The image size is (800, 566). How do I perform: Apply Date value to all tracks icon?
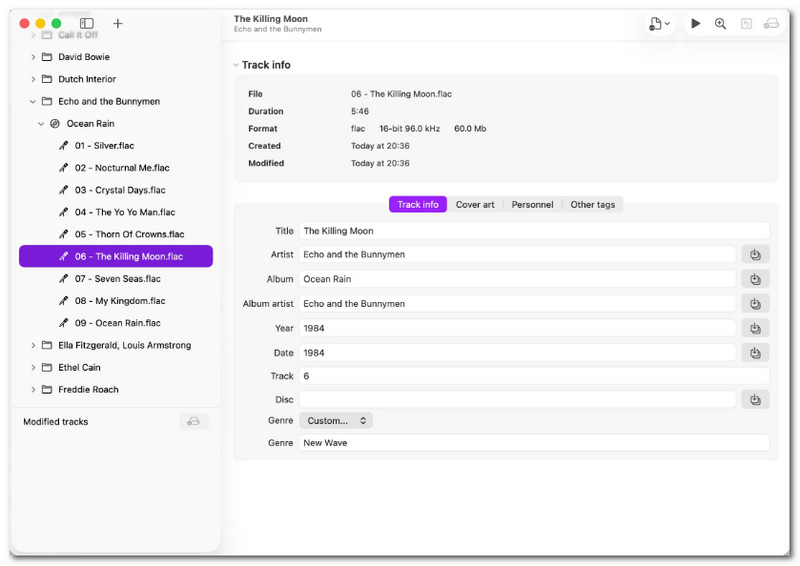755,353
